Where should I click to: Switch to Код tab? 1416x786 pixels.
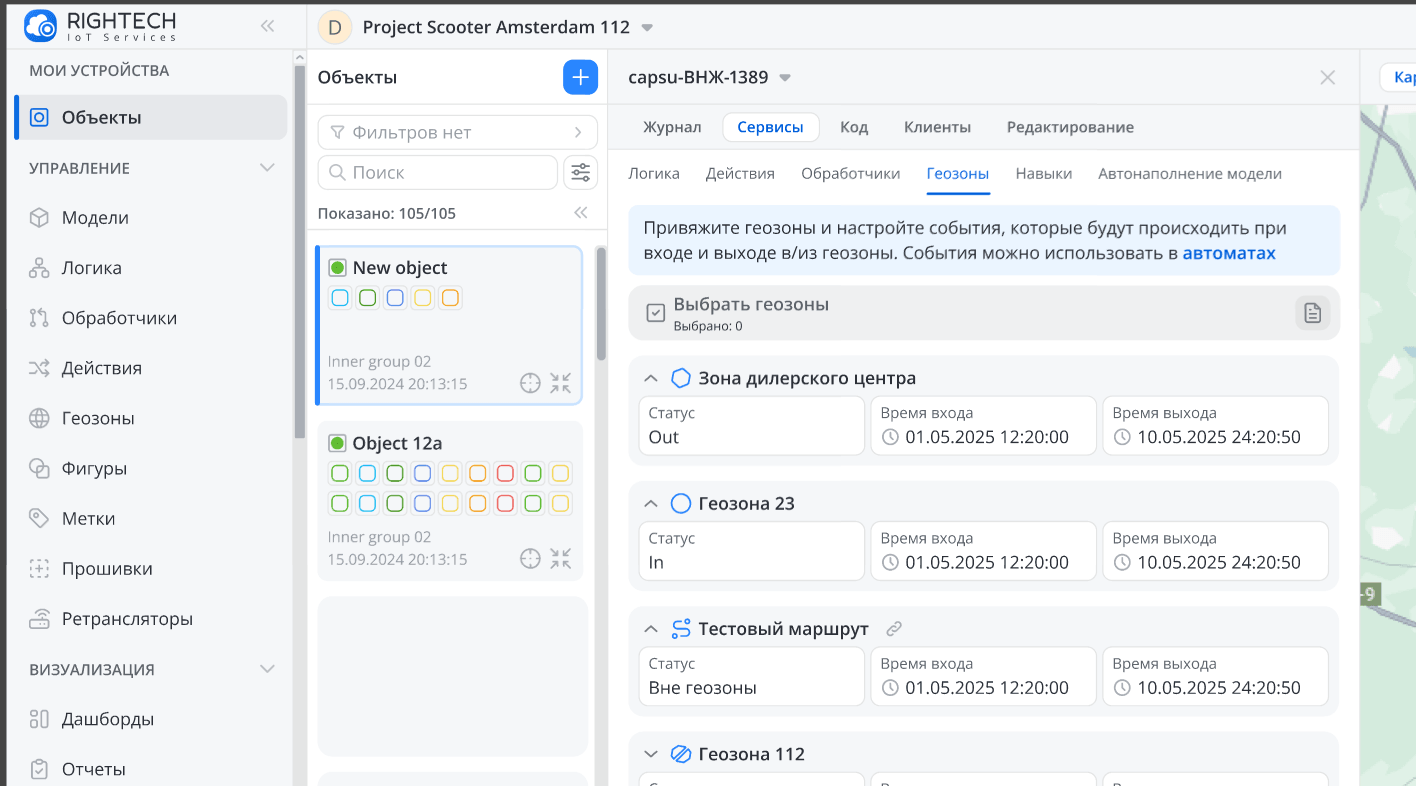854,127
